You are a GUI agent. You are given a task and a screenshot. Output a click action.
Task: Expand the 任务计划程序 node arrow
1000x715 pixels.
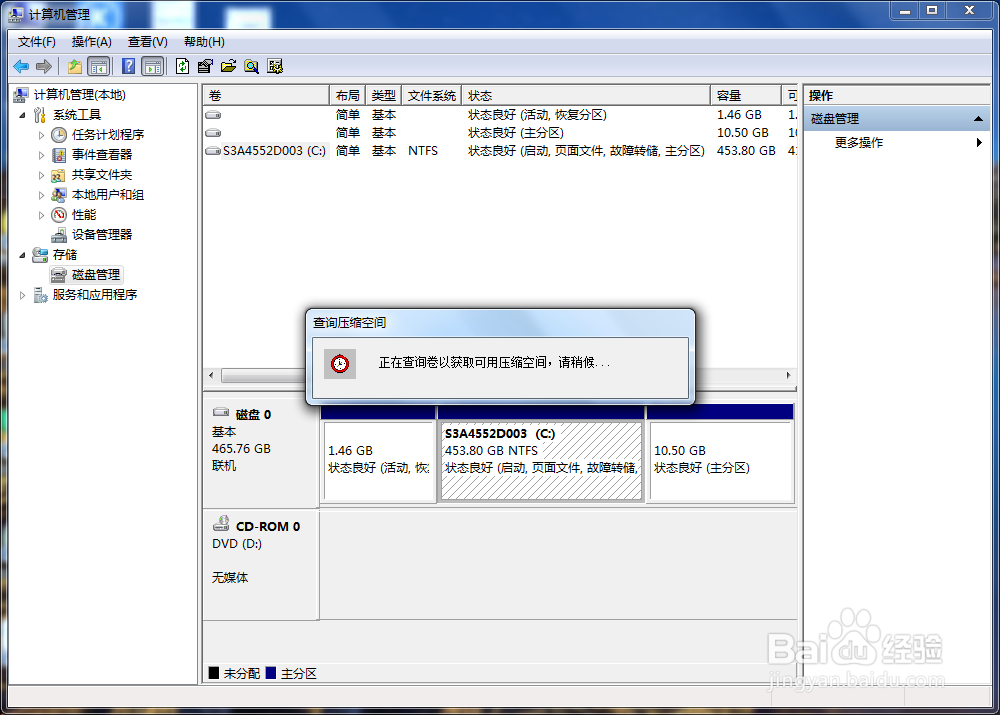point(41,135)
